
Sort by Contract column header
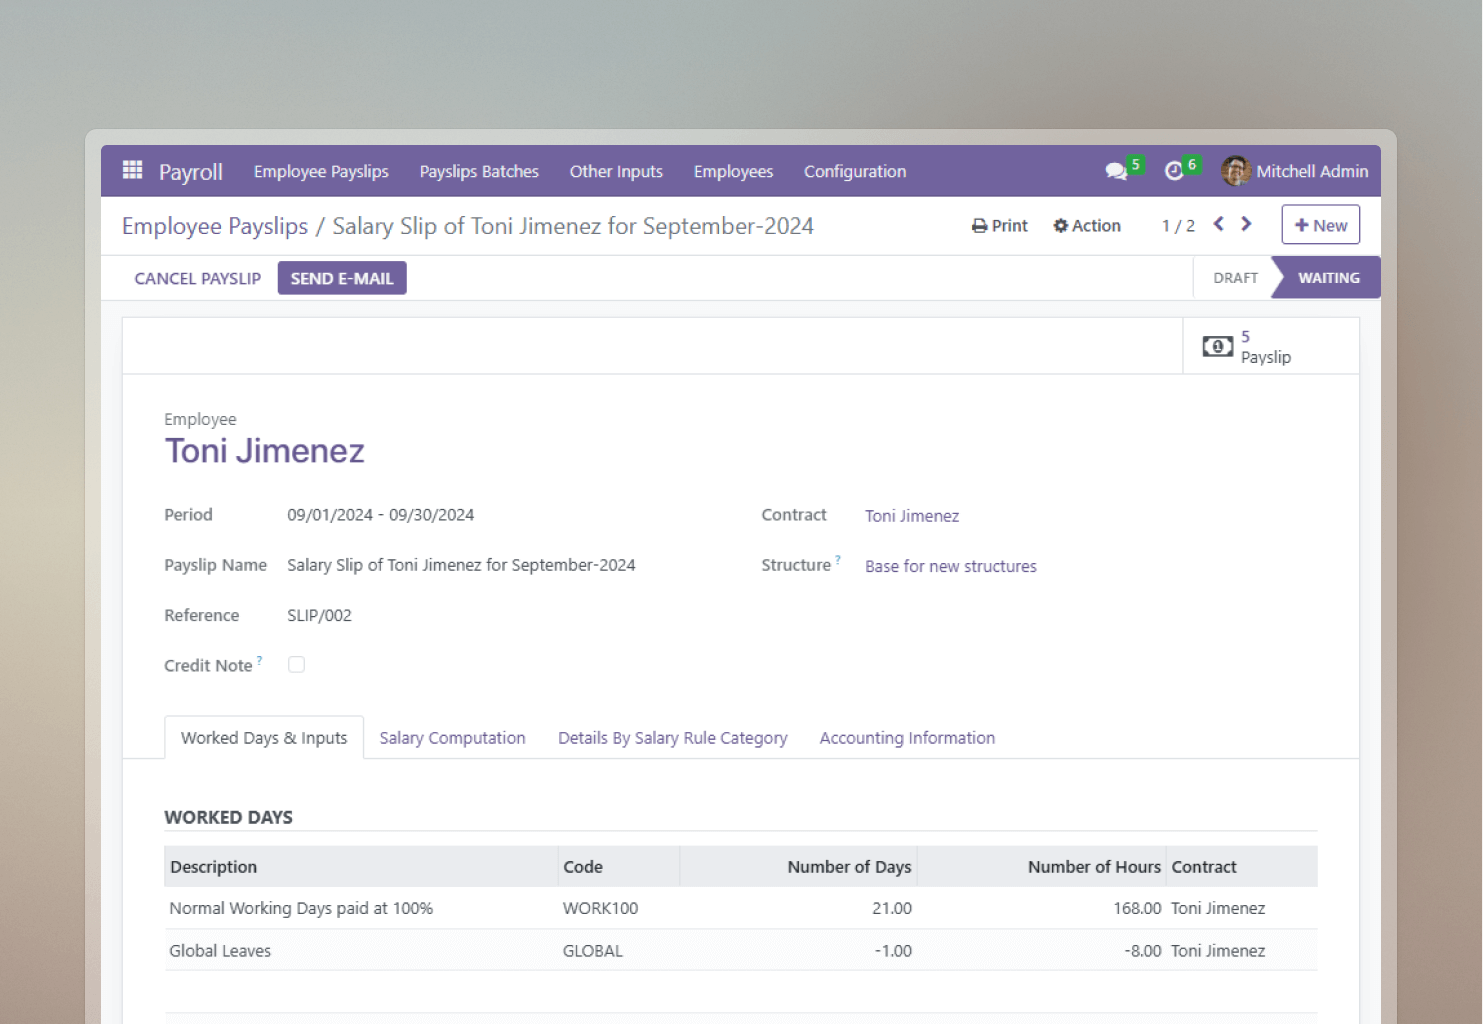coord(1241,867)
